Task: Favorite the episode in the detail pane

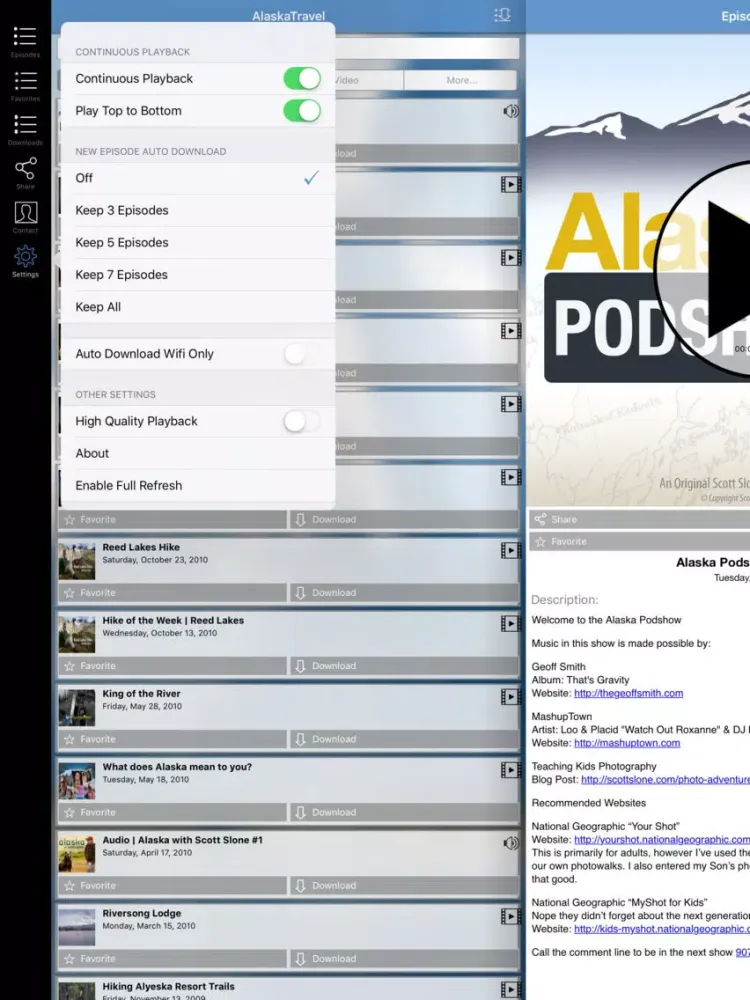Action: pyautogui.click(x=639, y=541)
